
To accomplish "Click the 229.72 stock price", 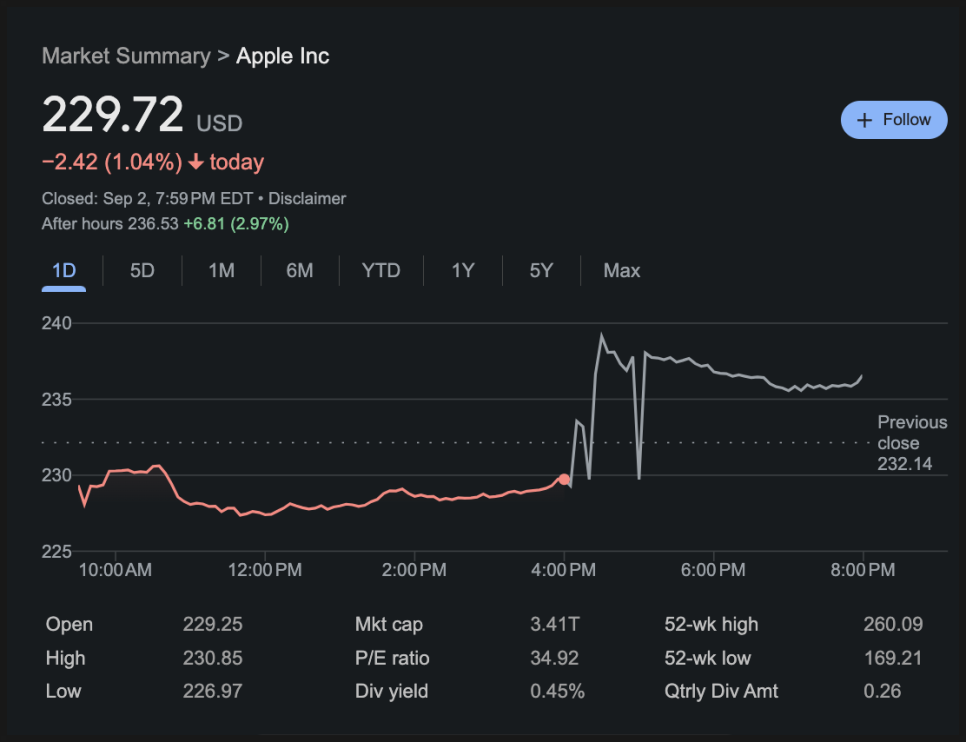I will (113, 114).
